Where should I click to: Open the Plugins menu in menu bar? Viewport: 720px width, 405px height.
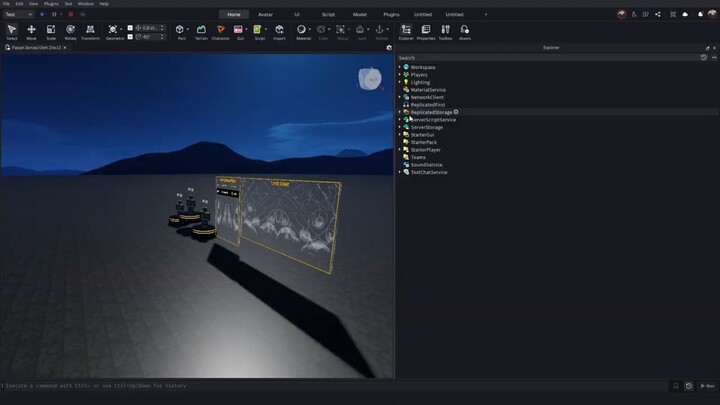click(51, 4)
